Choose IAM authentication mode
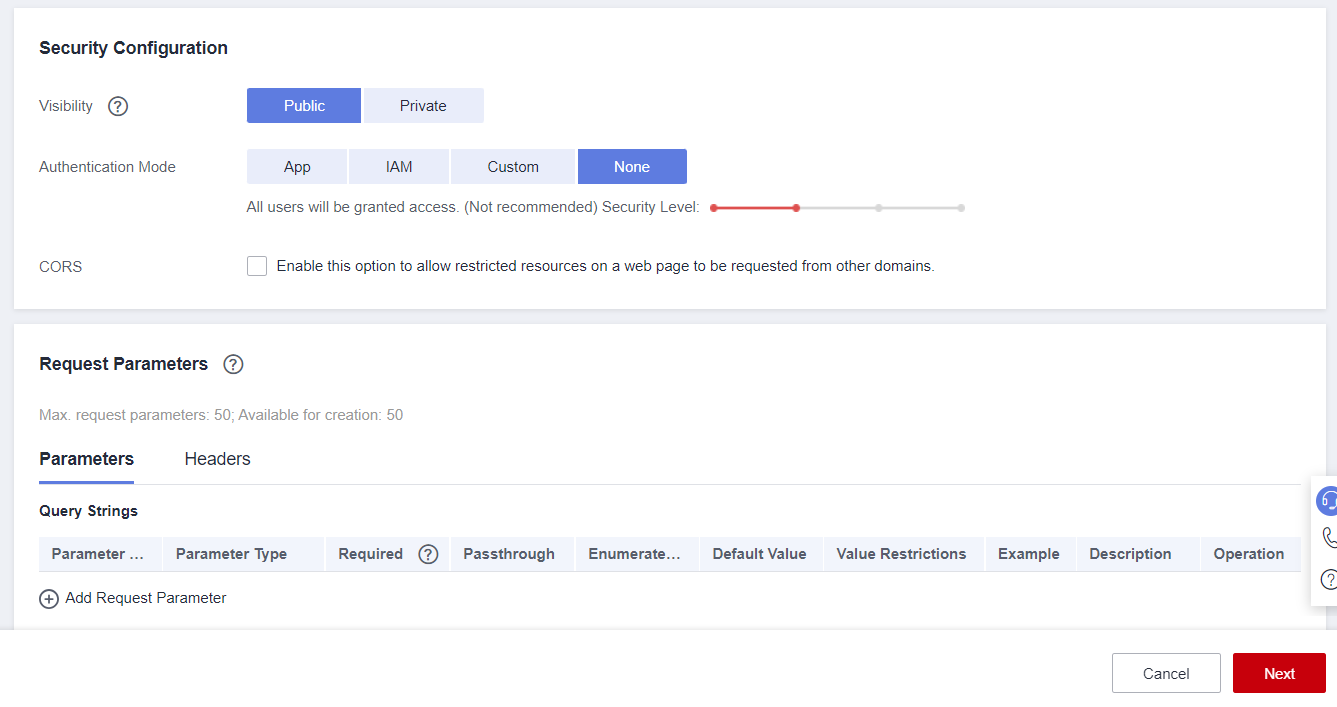 point(399,167)
